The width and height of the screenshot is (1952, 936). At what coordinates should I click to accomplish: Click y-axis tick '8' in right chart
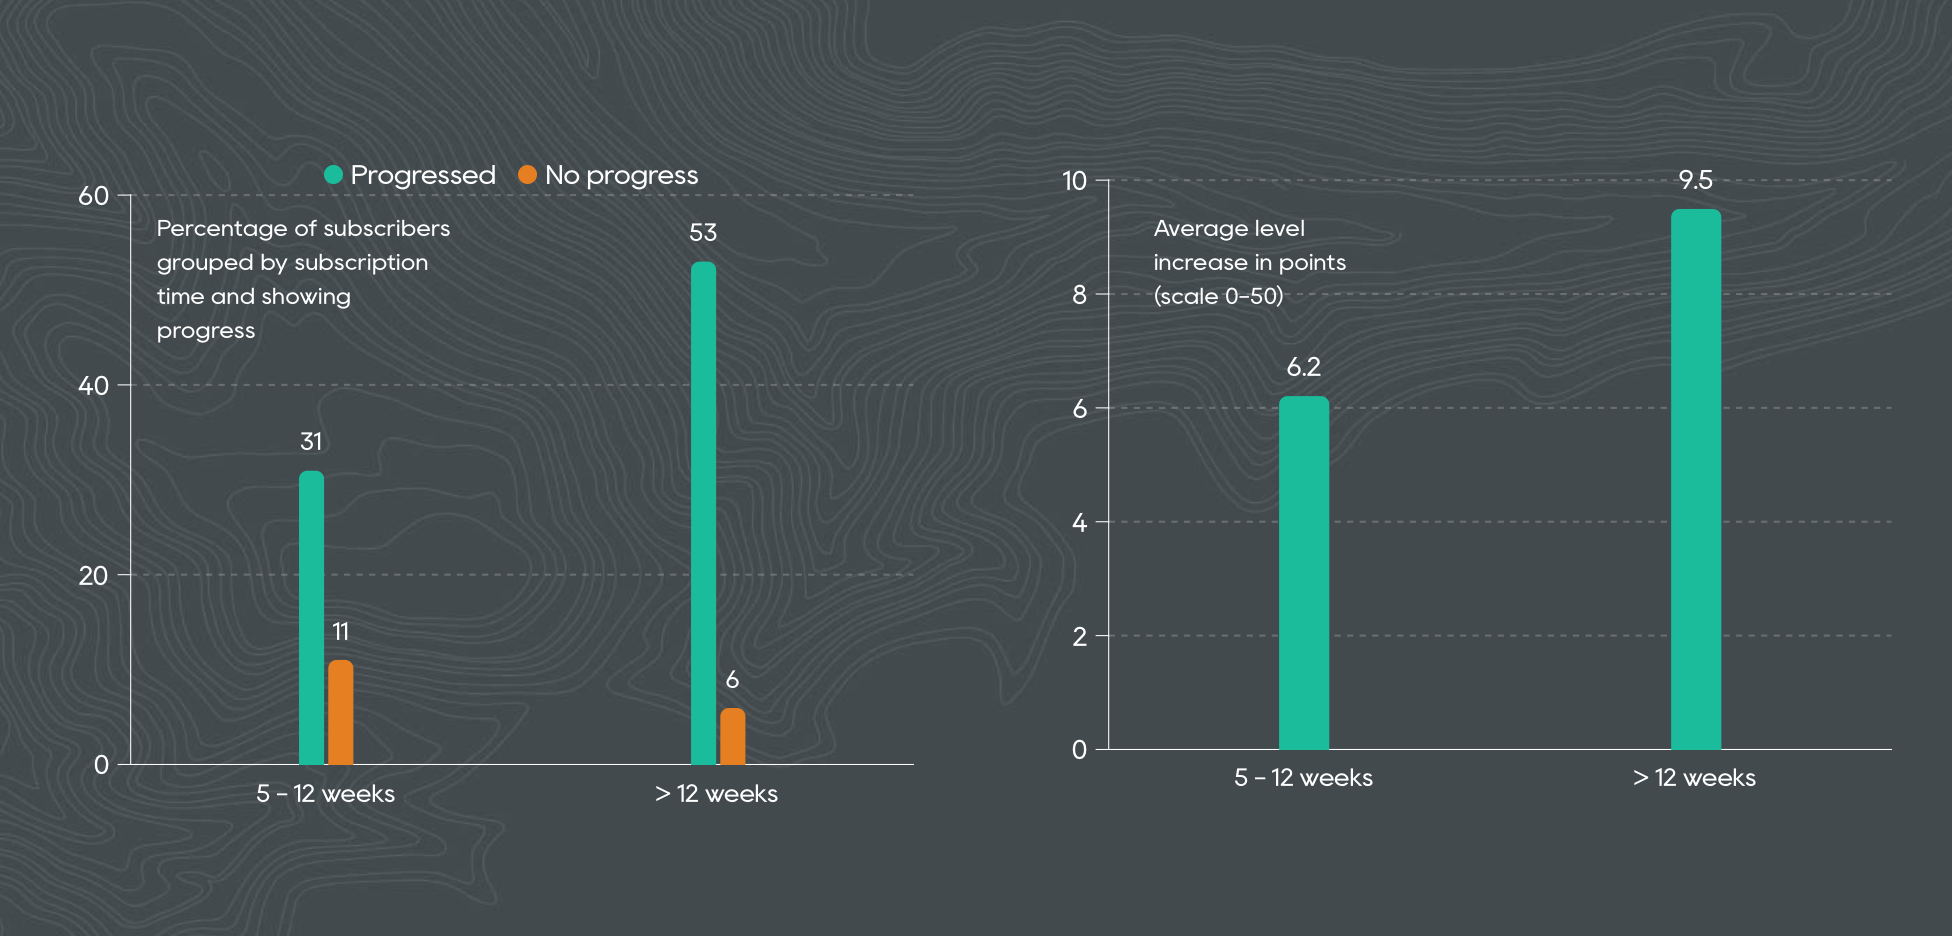[1079, 295]
